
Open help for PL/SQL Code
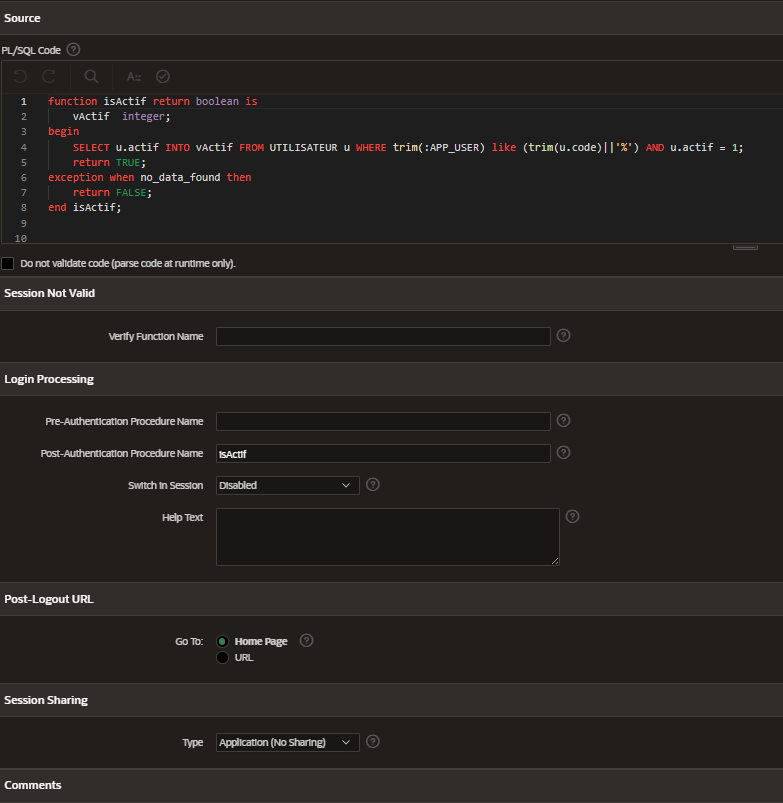(x=73, y=50)
